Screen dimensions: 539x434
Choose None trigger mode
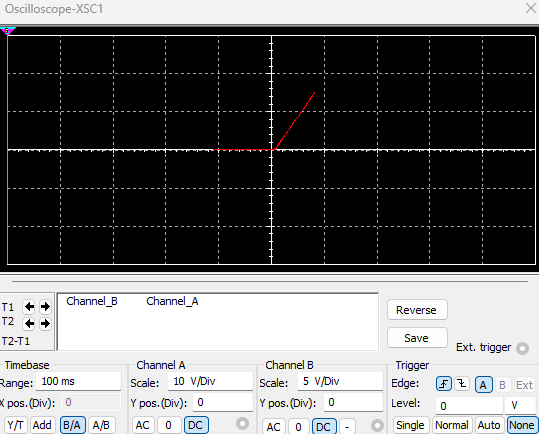coord(522,425)
